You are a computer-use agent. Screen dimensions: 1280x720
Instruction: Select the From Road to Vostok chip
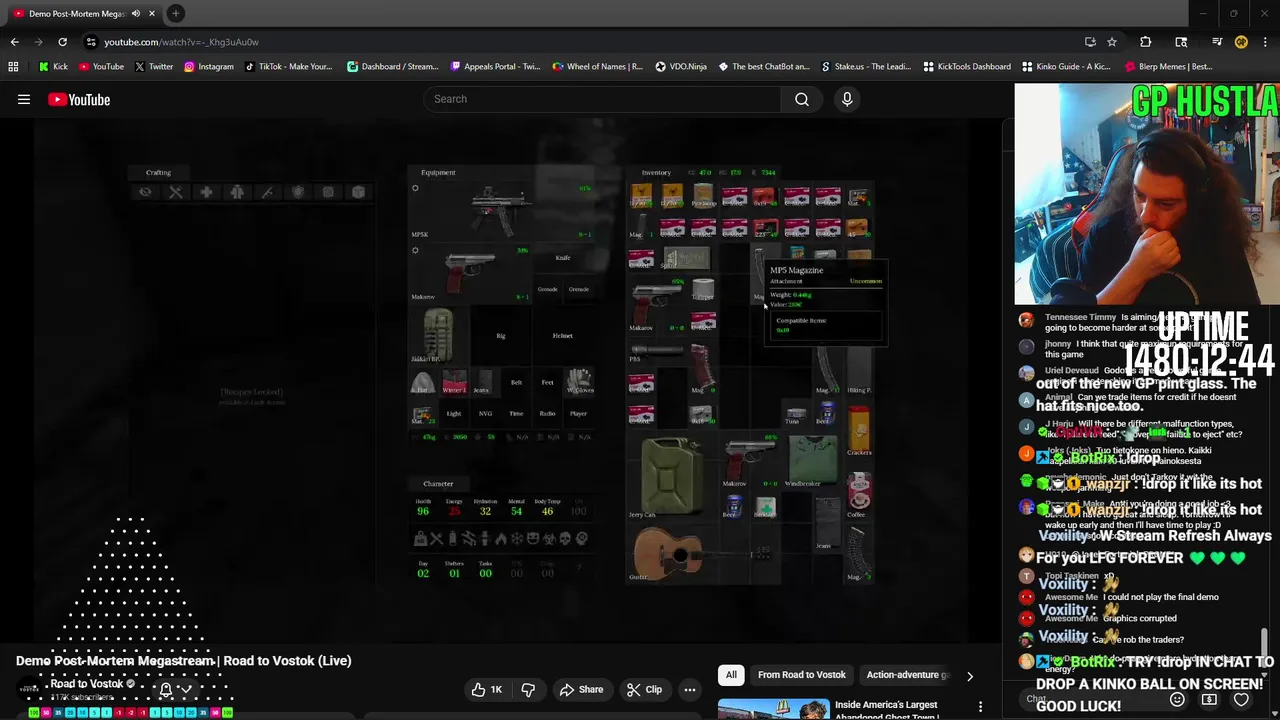click(801, 675)
